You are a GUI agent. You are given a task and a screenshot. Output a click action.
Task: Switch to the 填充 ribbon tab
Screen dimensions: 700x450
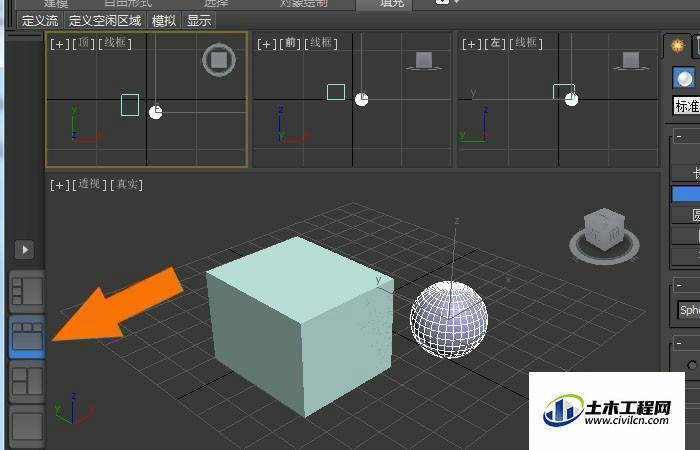coord(384,4)
